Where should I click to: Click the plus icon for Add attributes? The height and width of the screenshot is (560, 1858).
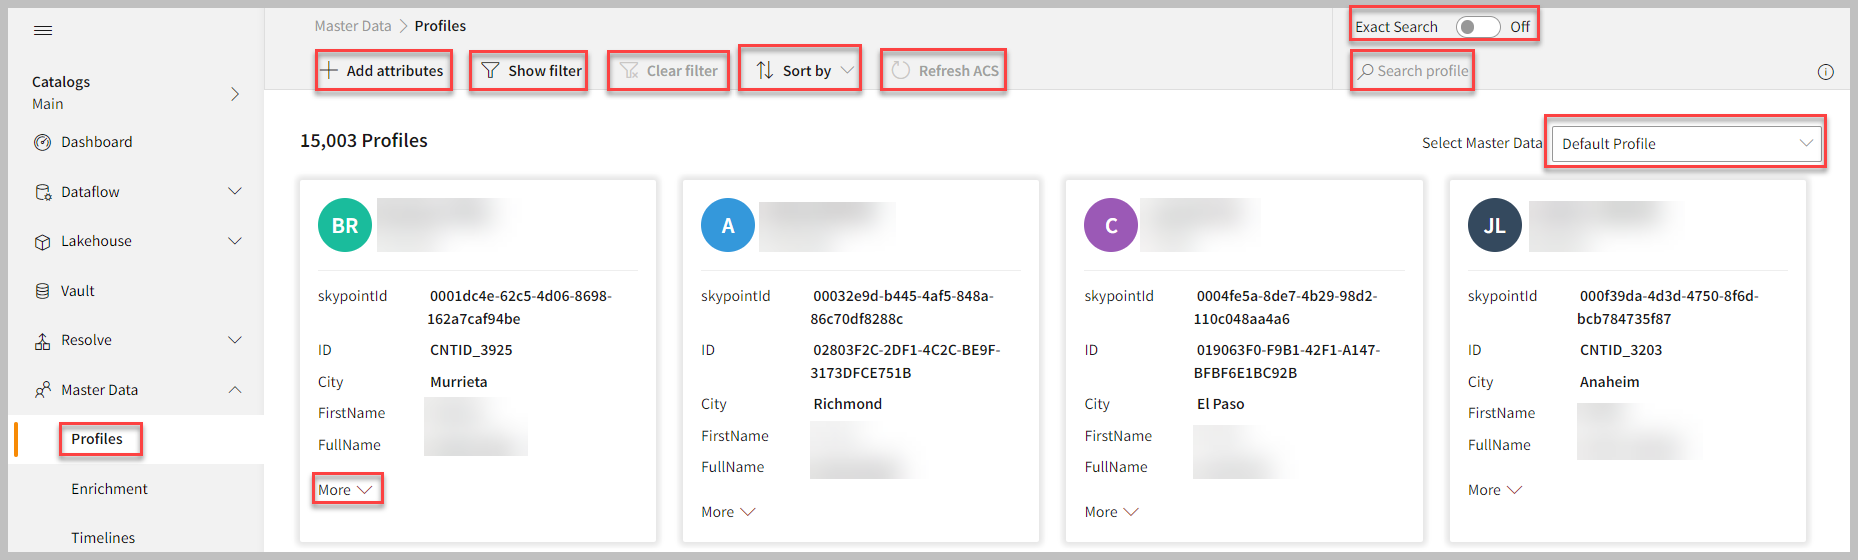(x=329, y=70)
